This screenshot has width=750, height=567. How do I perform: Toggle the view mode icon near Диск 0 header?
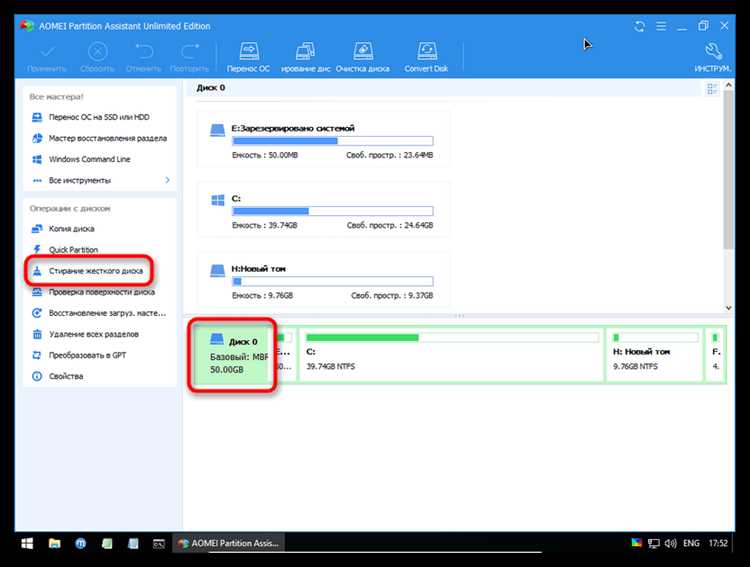712,89
